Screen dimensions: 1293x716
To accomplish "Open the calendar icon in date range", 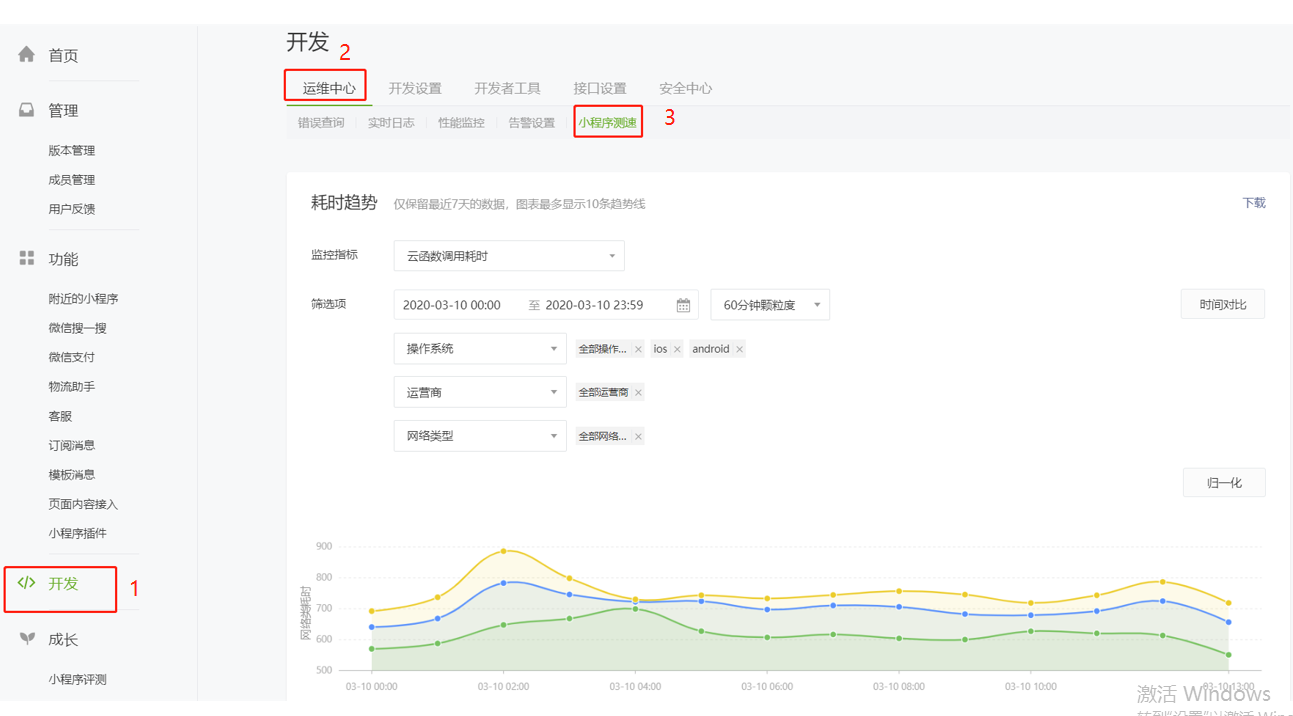I will [683, 305].
